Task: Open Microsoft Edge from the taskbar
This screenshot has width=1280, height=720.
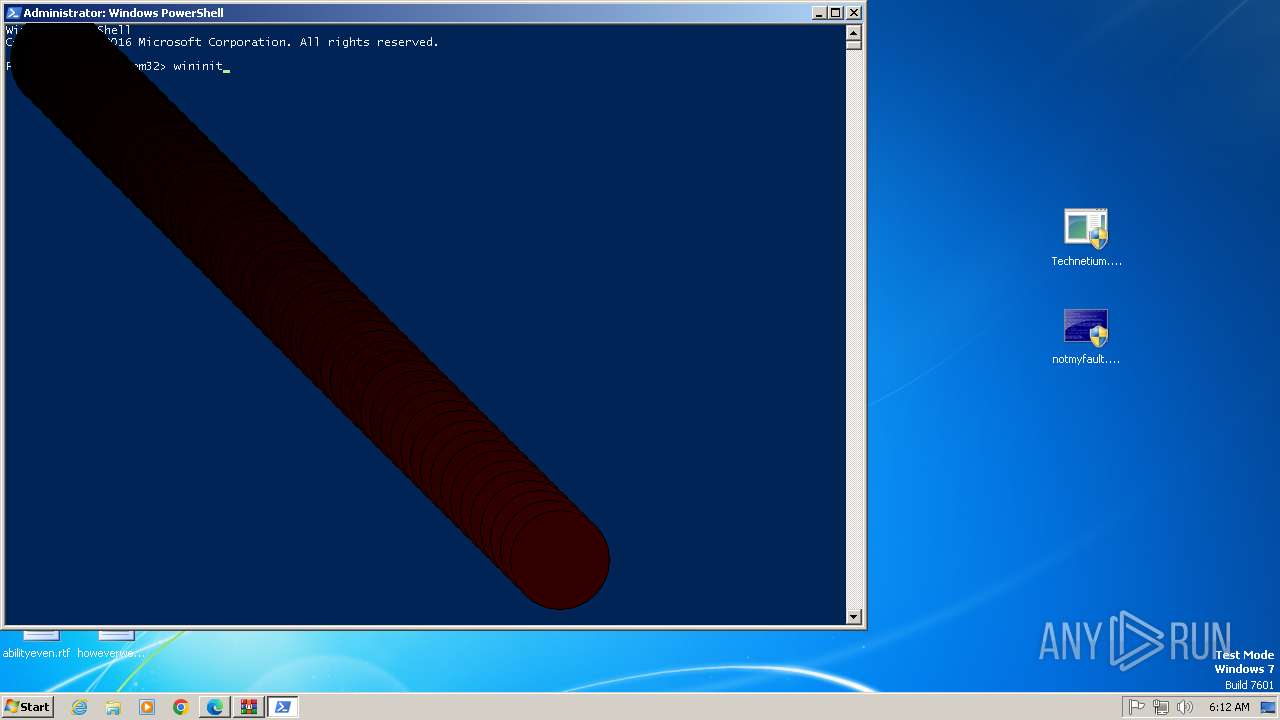Action: click(x=215, y=707)
